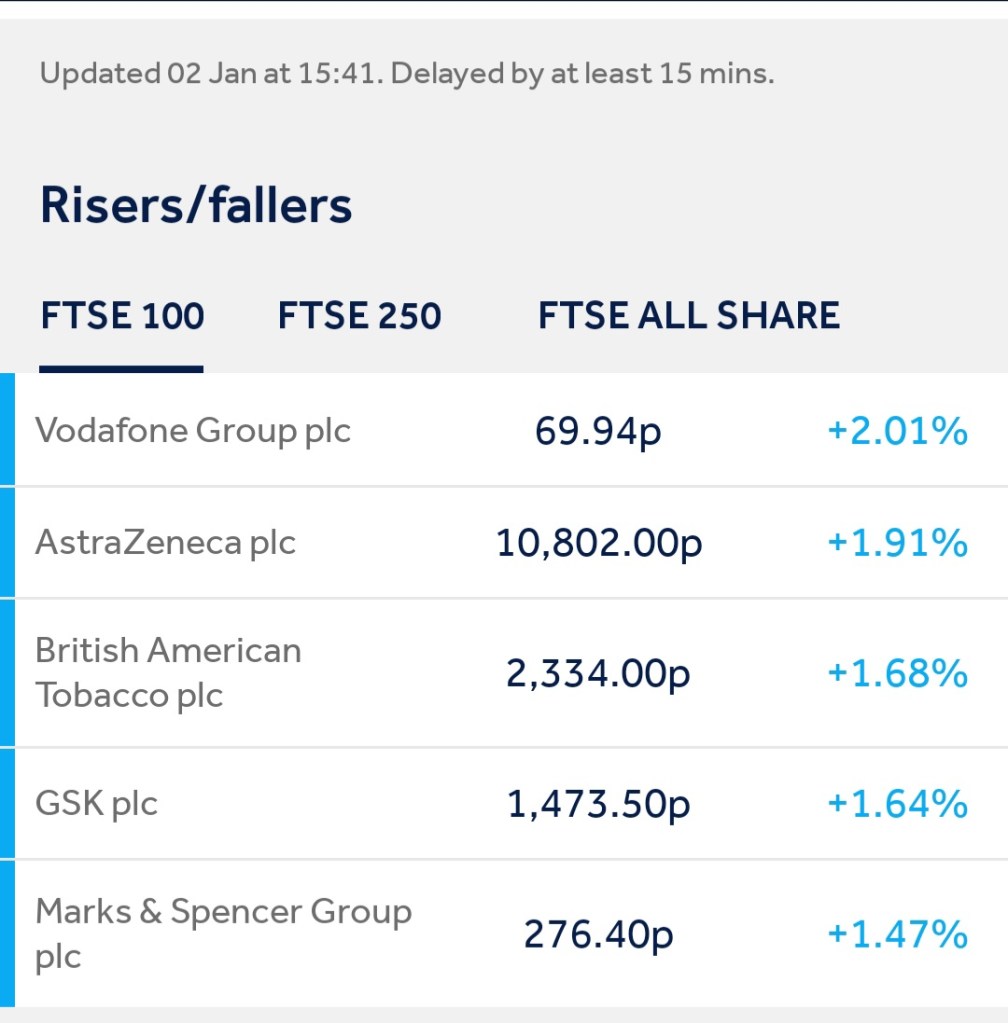Image resolution: width=1008 pixels, height=1023 pixels.
Task: Click GSK's +1.64% change figure
Action: pos(897,804)
